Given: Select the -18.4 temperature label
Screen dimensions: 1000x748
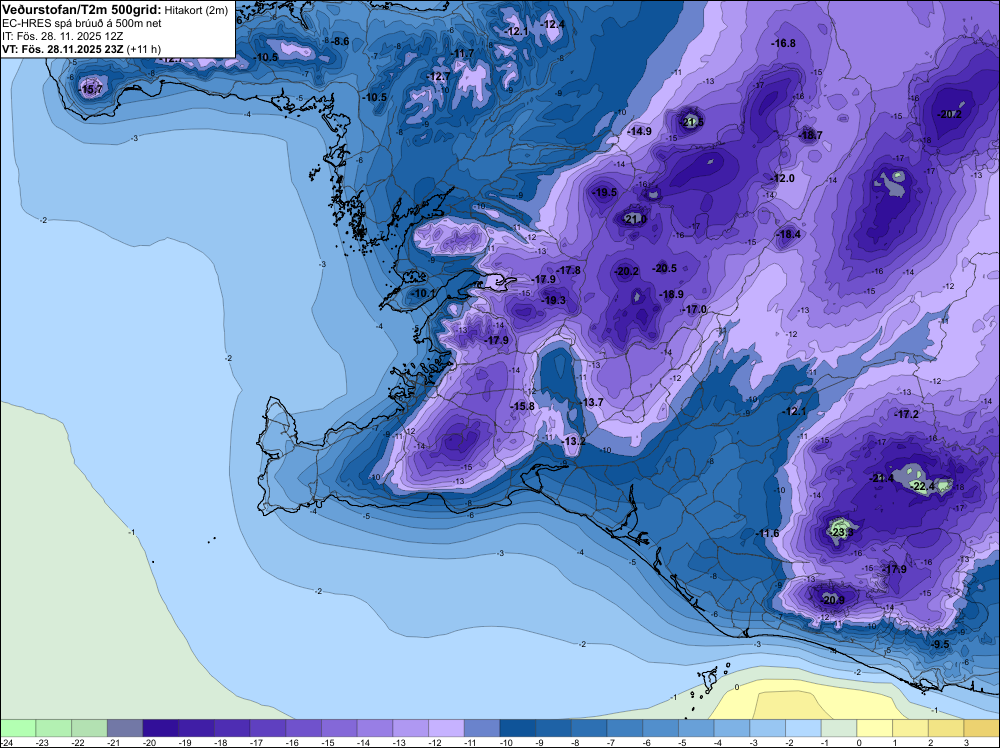Looking at the screenshot, I should 788,235.
